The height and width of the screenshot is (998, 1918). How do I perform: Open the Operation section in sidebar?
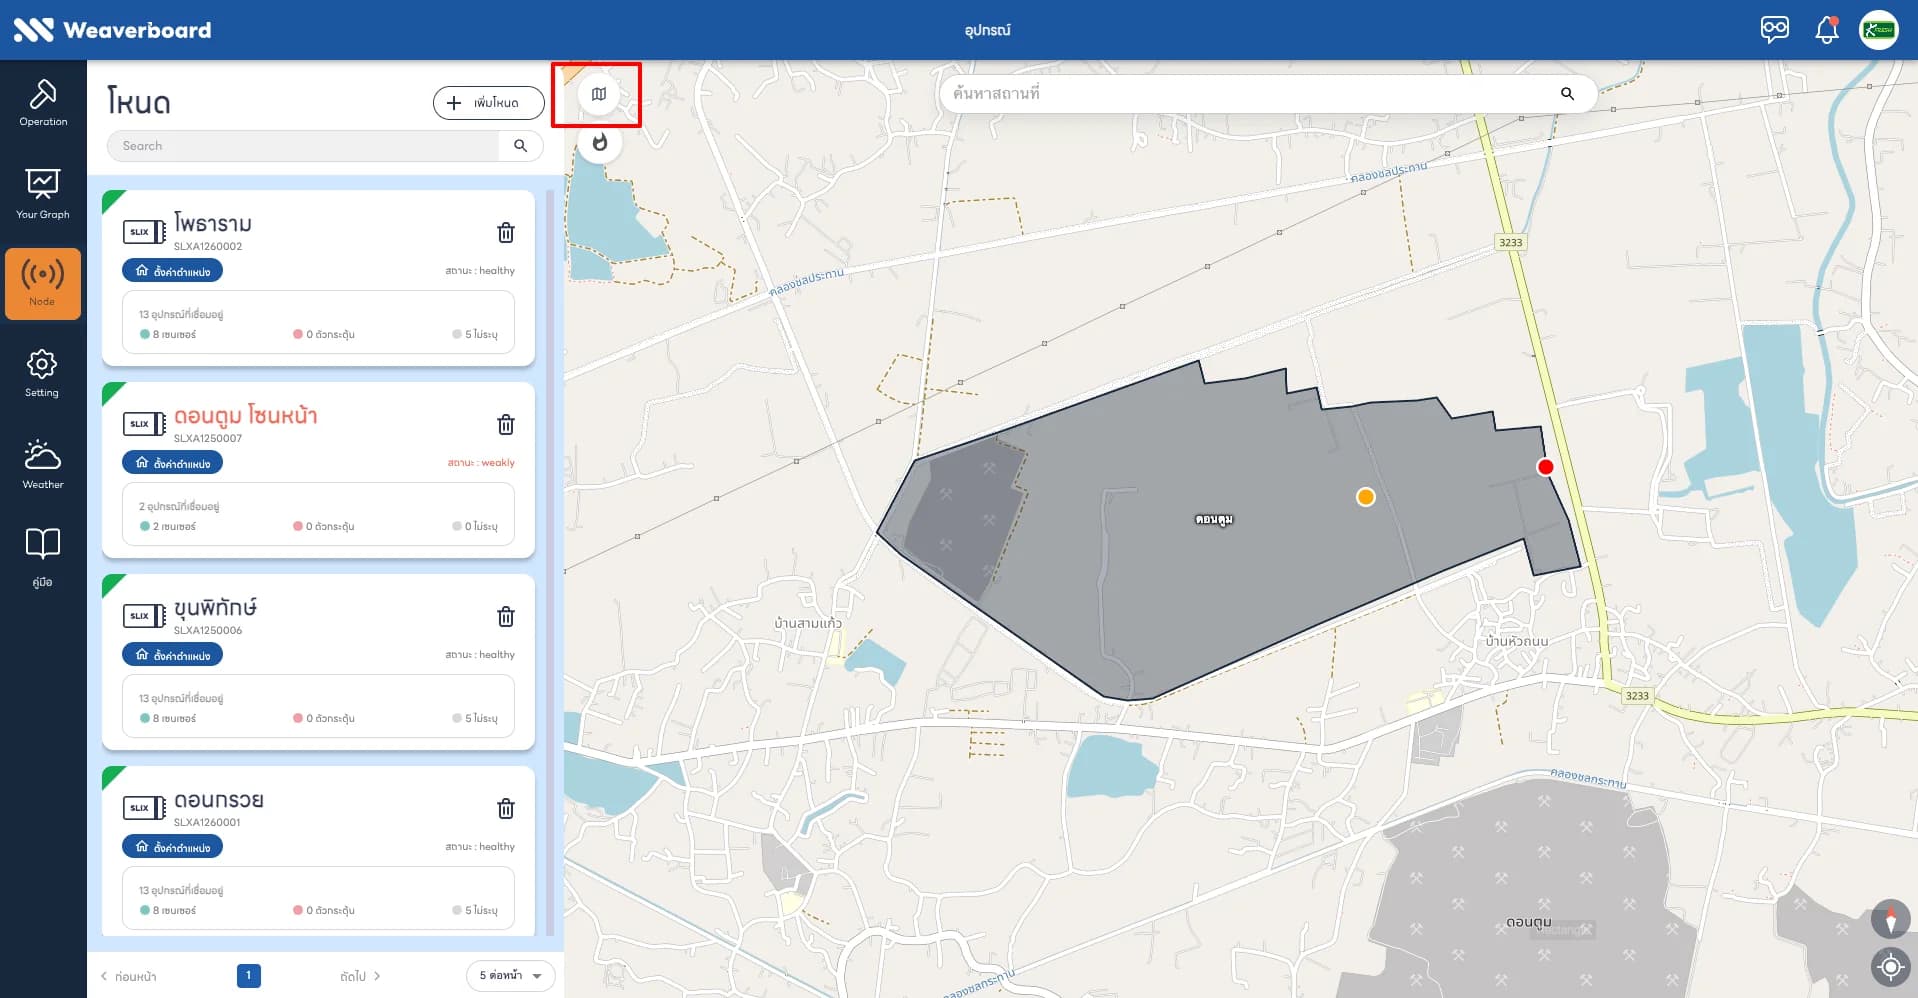[x=43, y=103]
